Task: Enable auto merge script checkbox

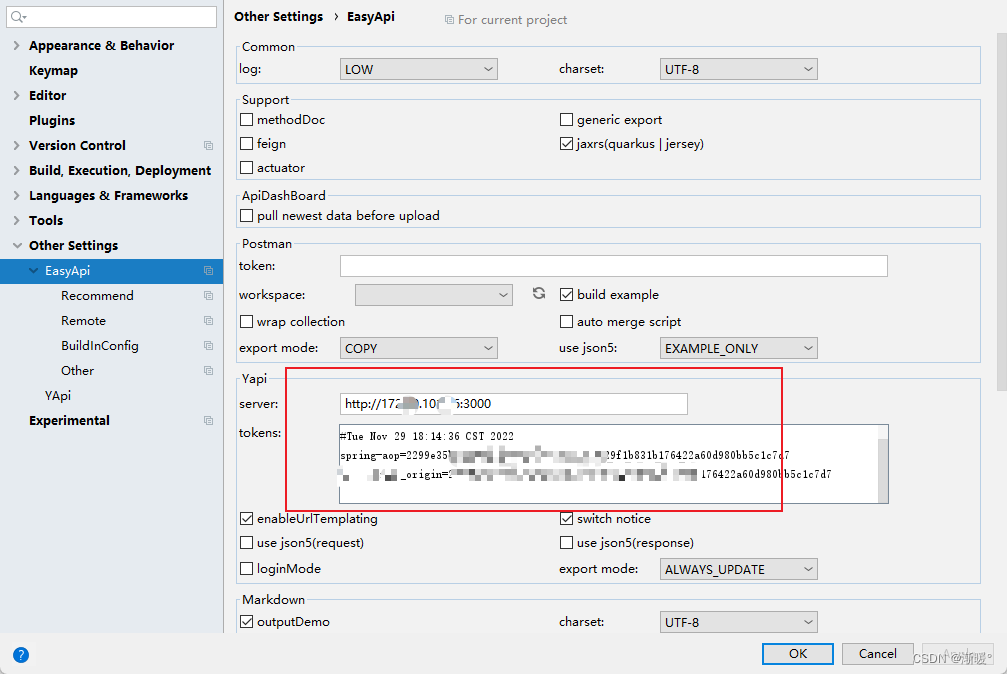Action: point(566,321)
